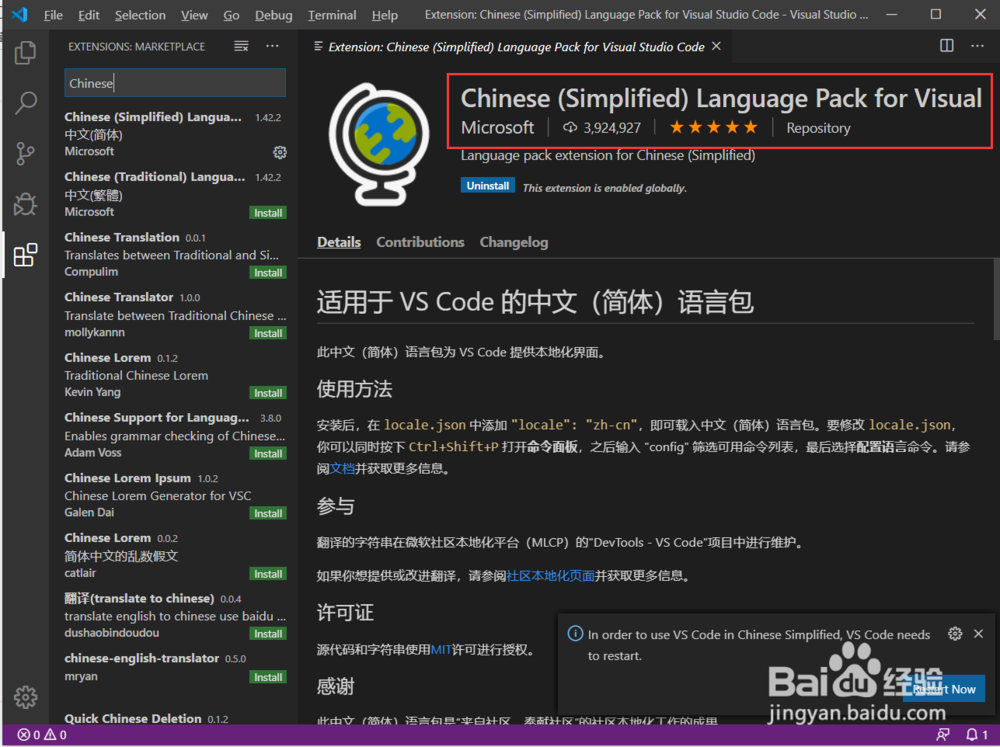Viewport: 1000px width, 747px height.
Task: Switch to the Changelog tab
Action: [514, 242]
